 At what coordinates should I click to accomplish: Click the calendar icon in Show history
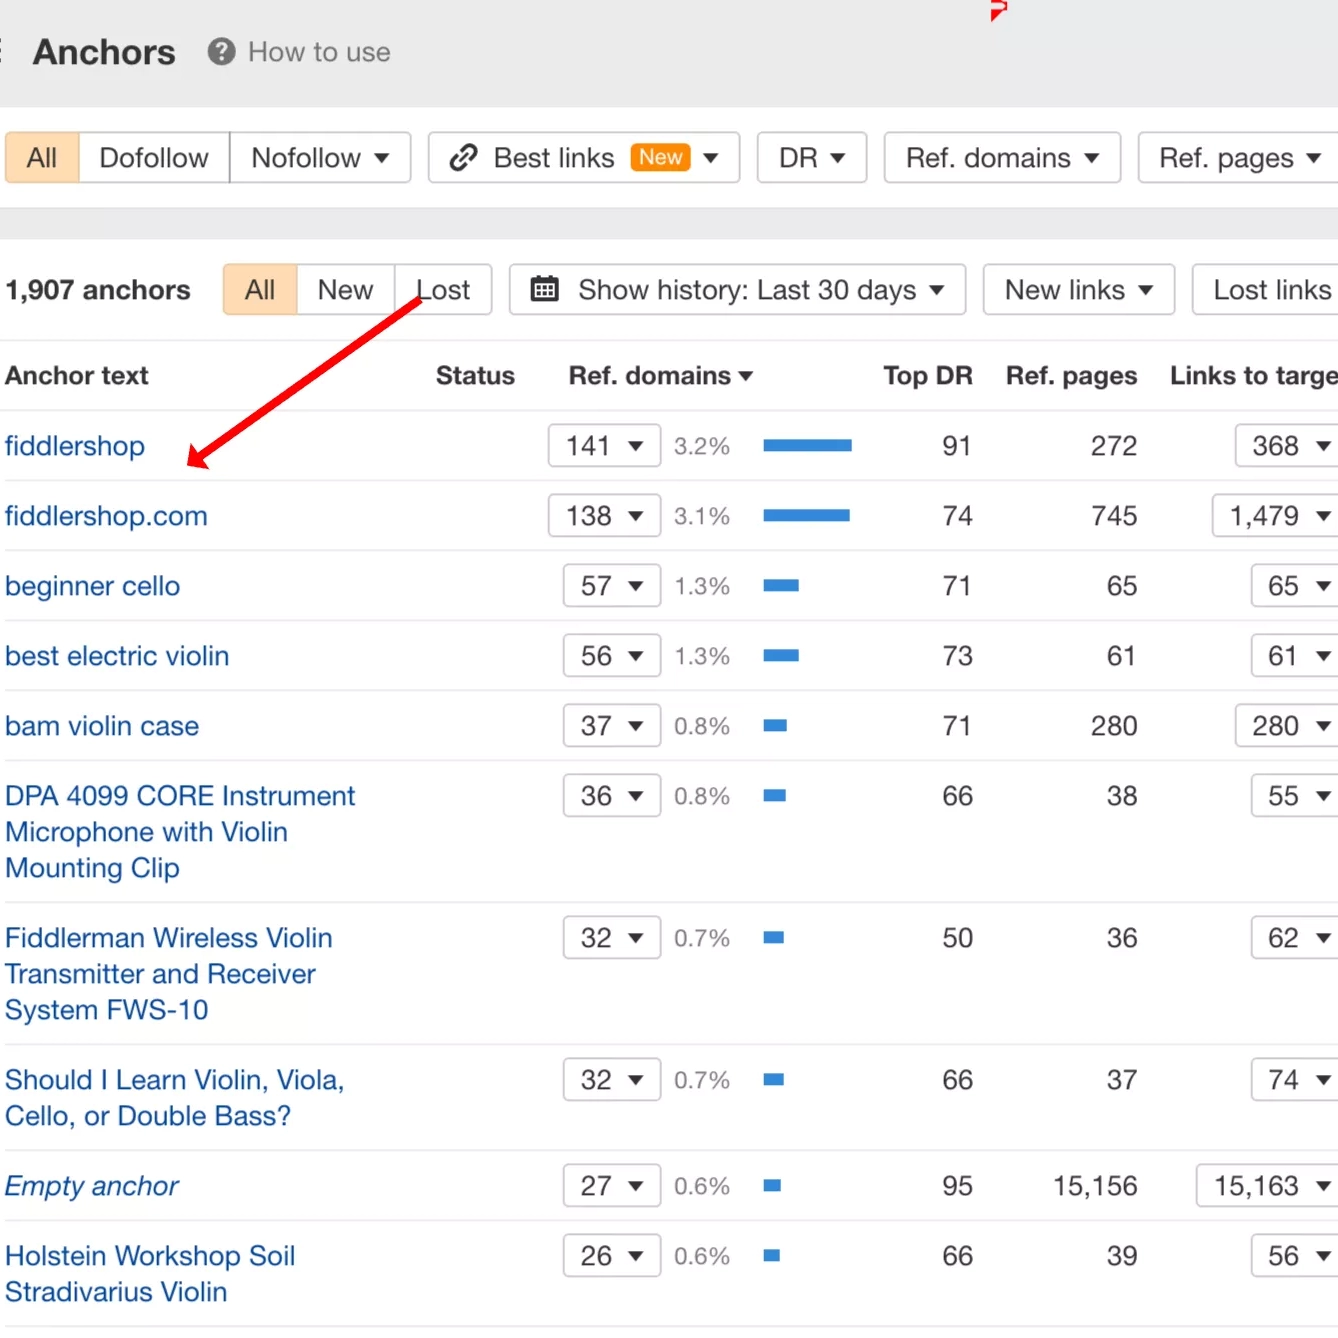coord(544,289)
